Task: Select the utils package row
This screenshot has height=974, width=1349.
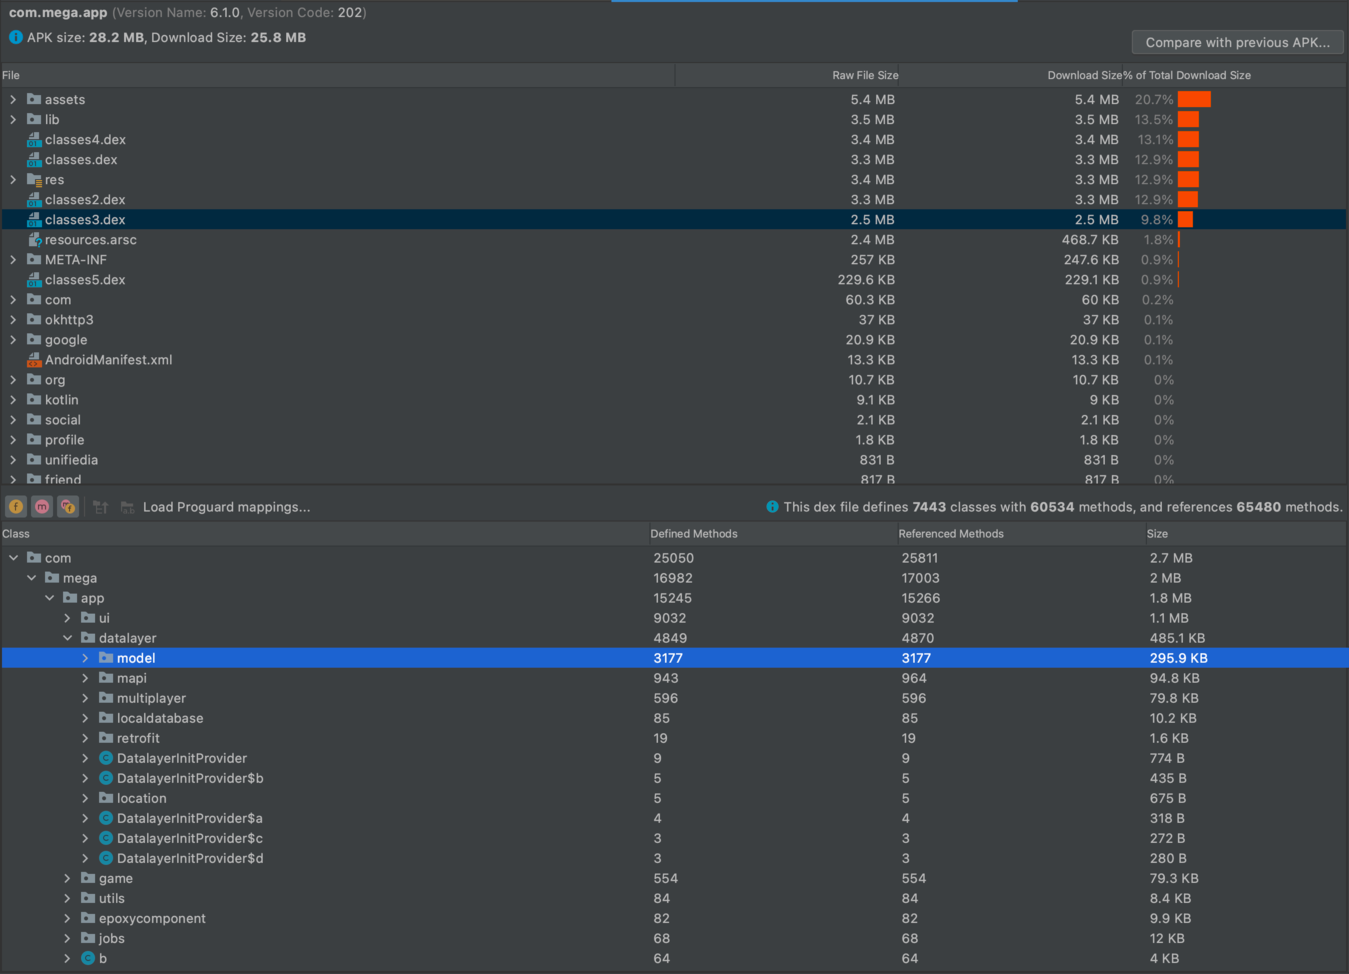Action: pos(674,898)
